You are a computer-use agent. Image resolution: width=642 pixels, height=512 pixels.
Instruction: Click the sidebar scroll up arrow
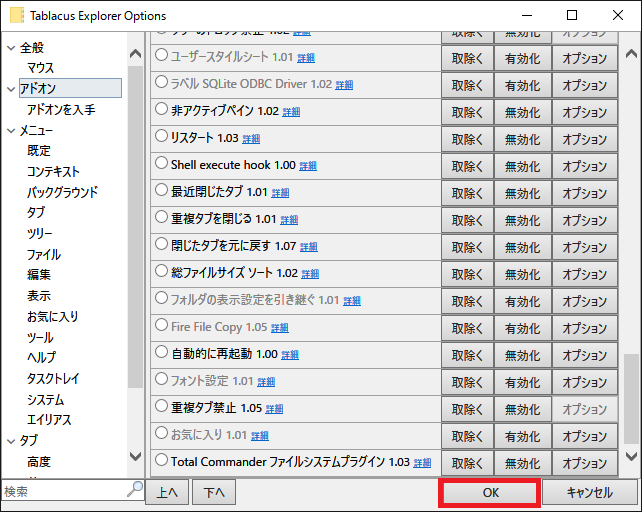pyautogui.click(x=136, y=54)
